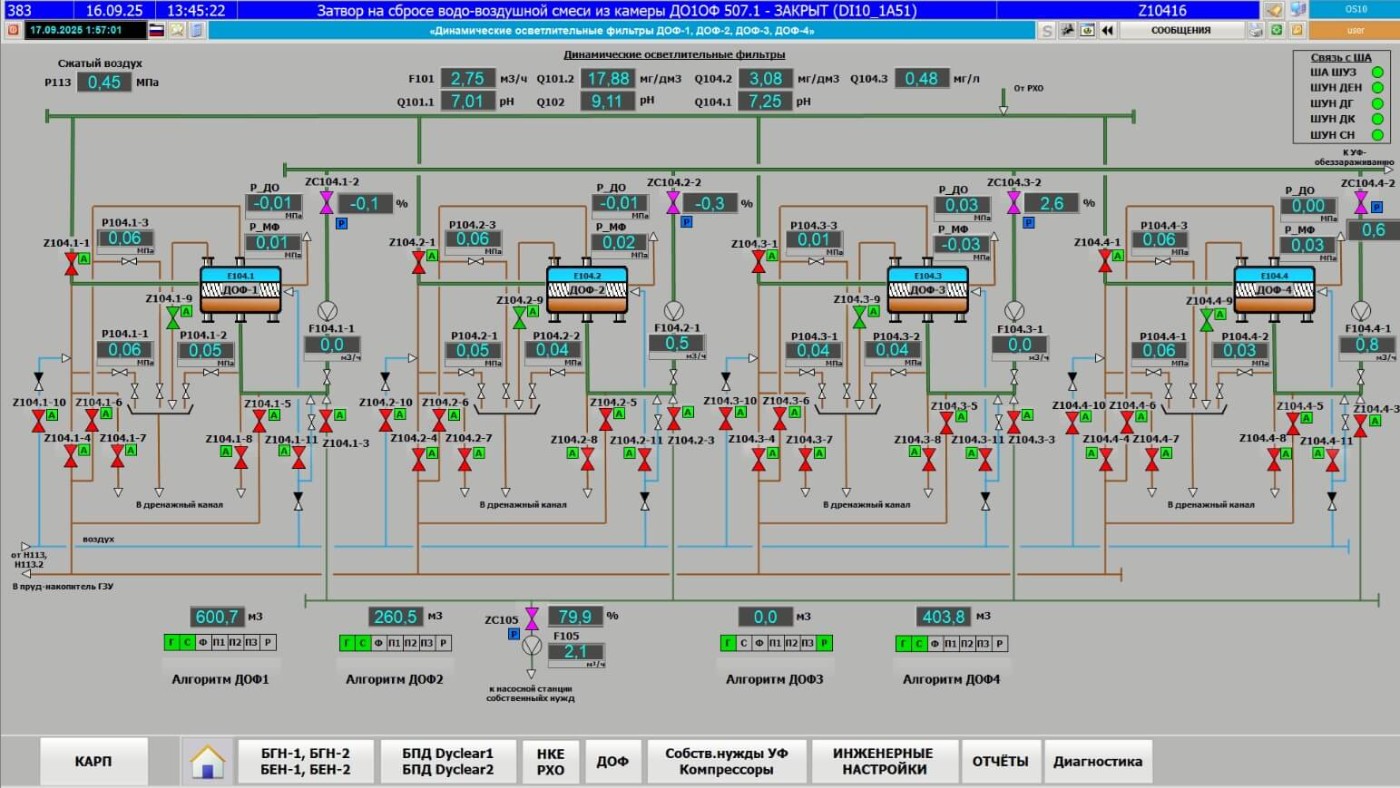Click the ZC104.3-2 position value field 2,6
Screen dimensions: 1400x788
(1050, 203)
